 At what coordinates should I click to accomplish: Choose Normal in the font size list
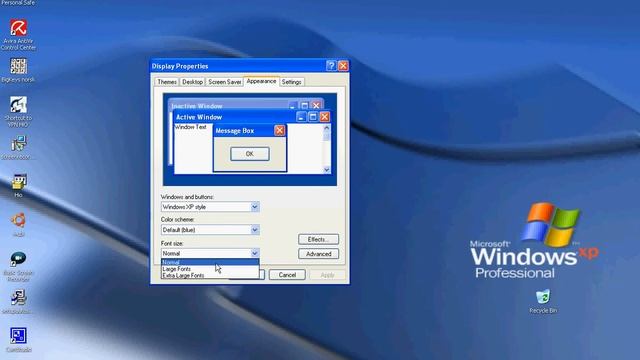(x=210, y=262)
